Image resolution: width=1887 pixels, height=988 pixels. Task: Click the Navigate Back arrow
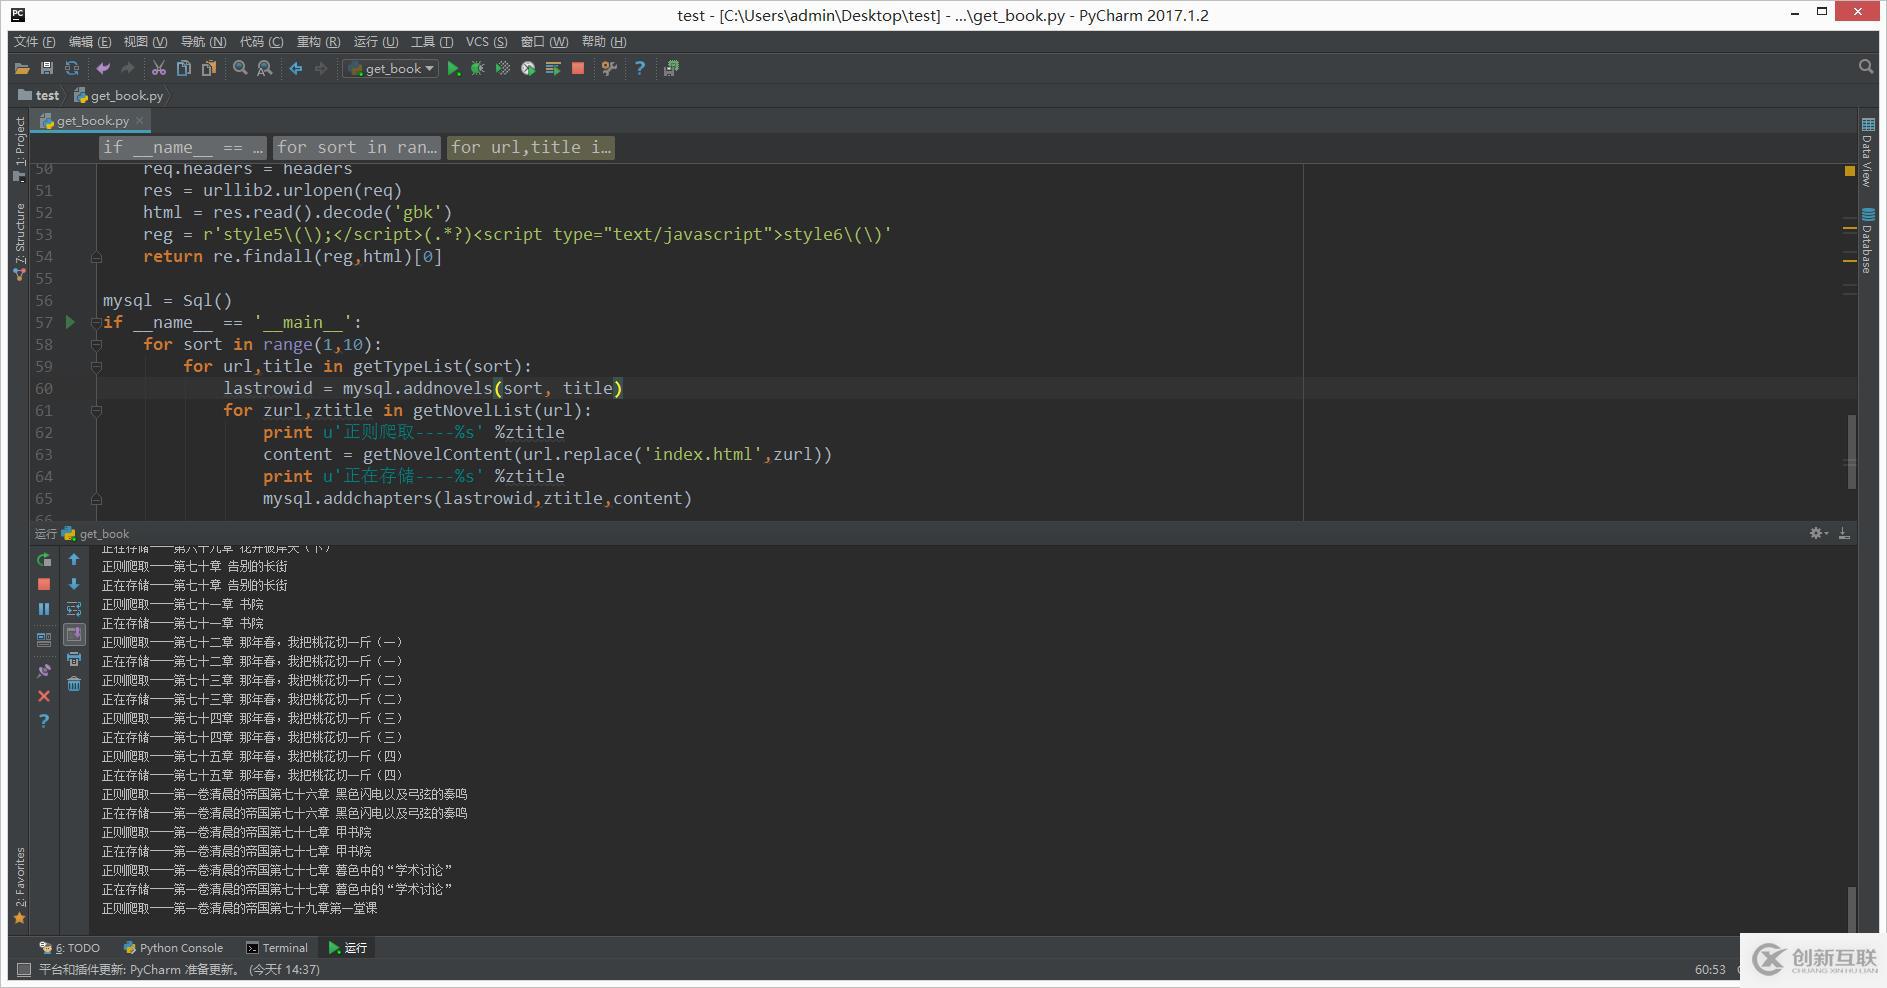(x=296, y=68)
